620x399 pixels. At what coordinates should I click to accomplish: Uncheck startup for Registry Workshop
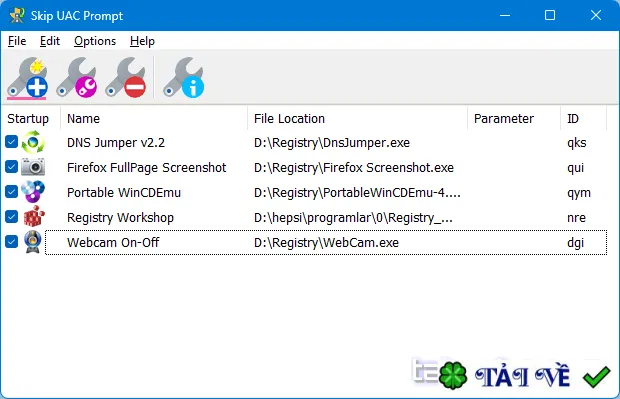(x=11, y=216)
